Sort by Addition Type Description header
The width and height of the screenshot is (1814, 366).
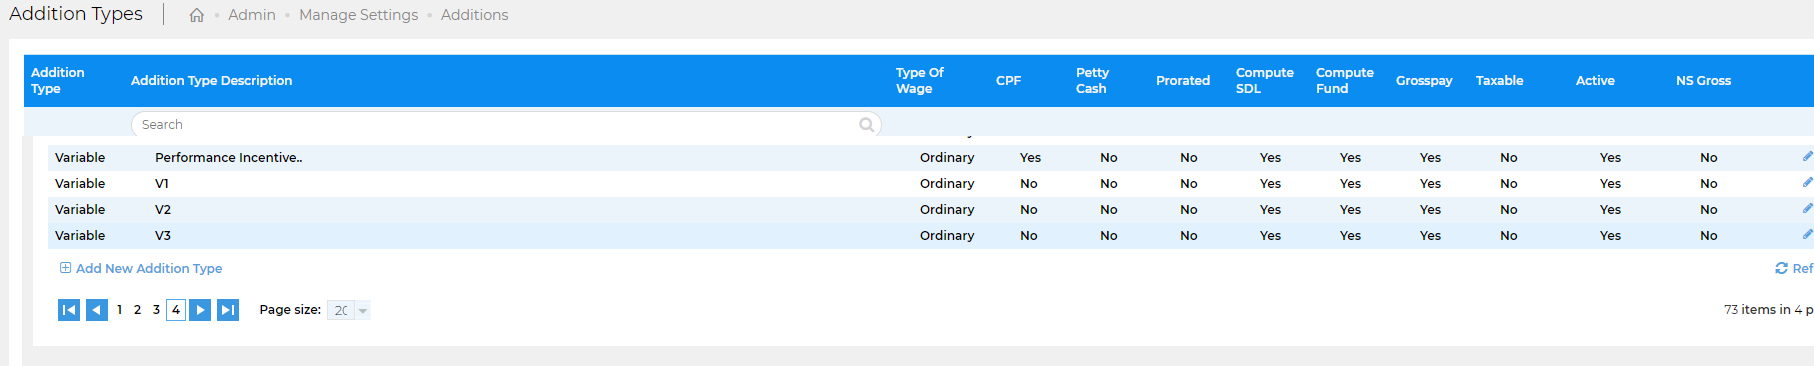click(212, 81)
